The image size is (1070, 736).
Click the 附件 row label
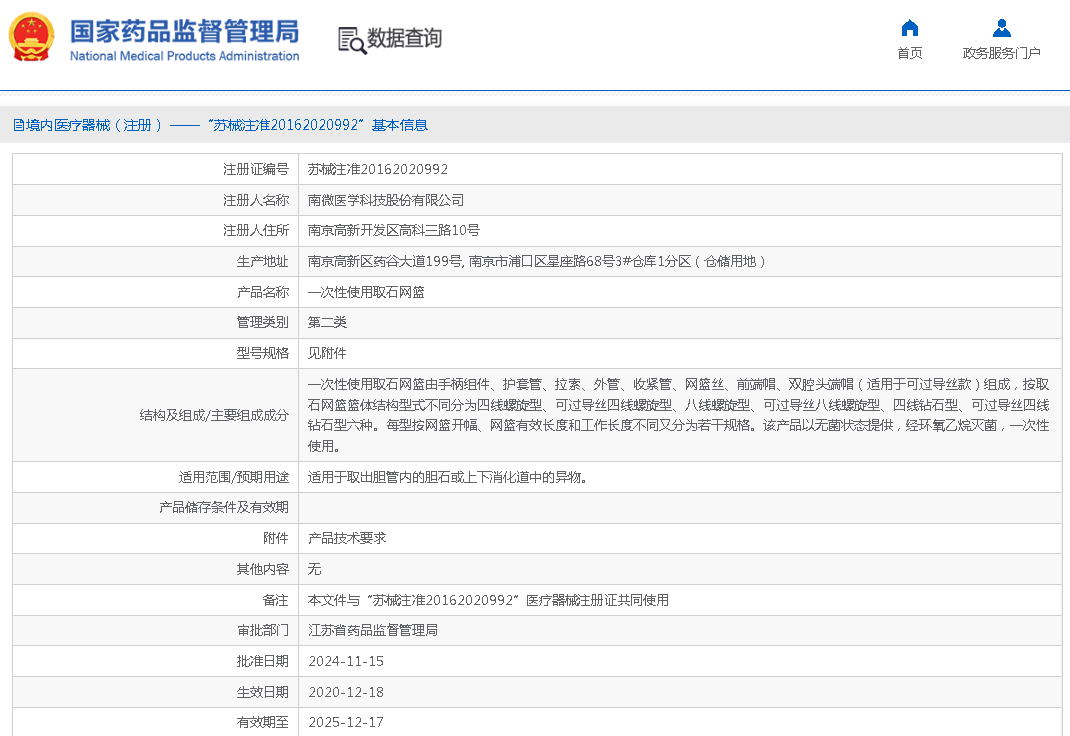[276, 538]
